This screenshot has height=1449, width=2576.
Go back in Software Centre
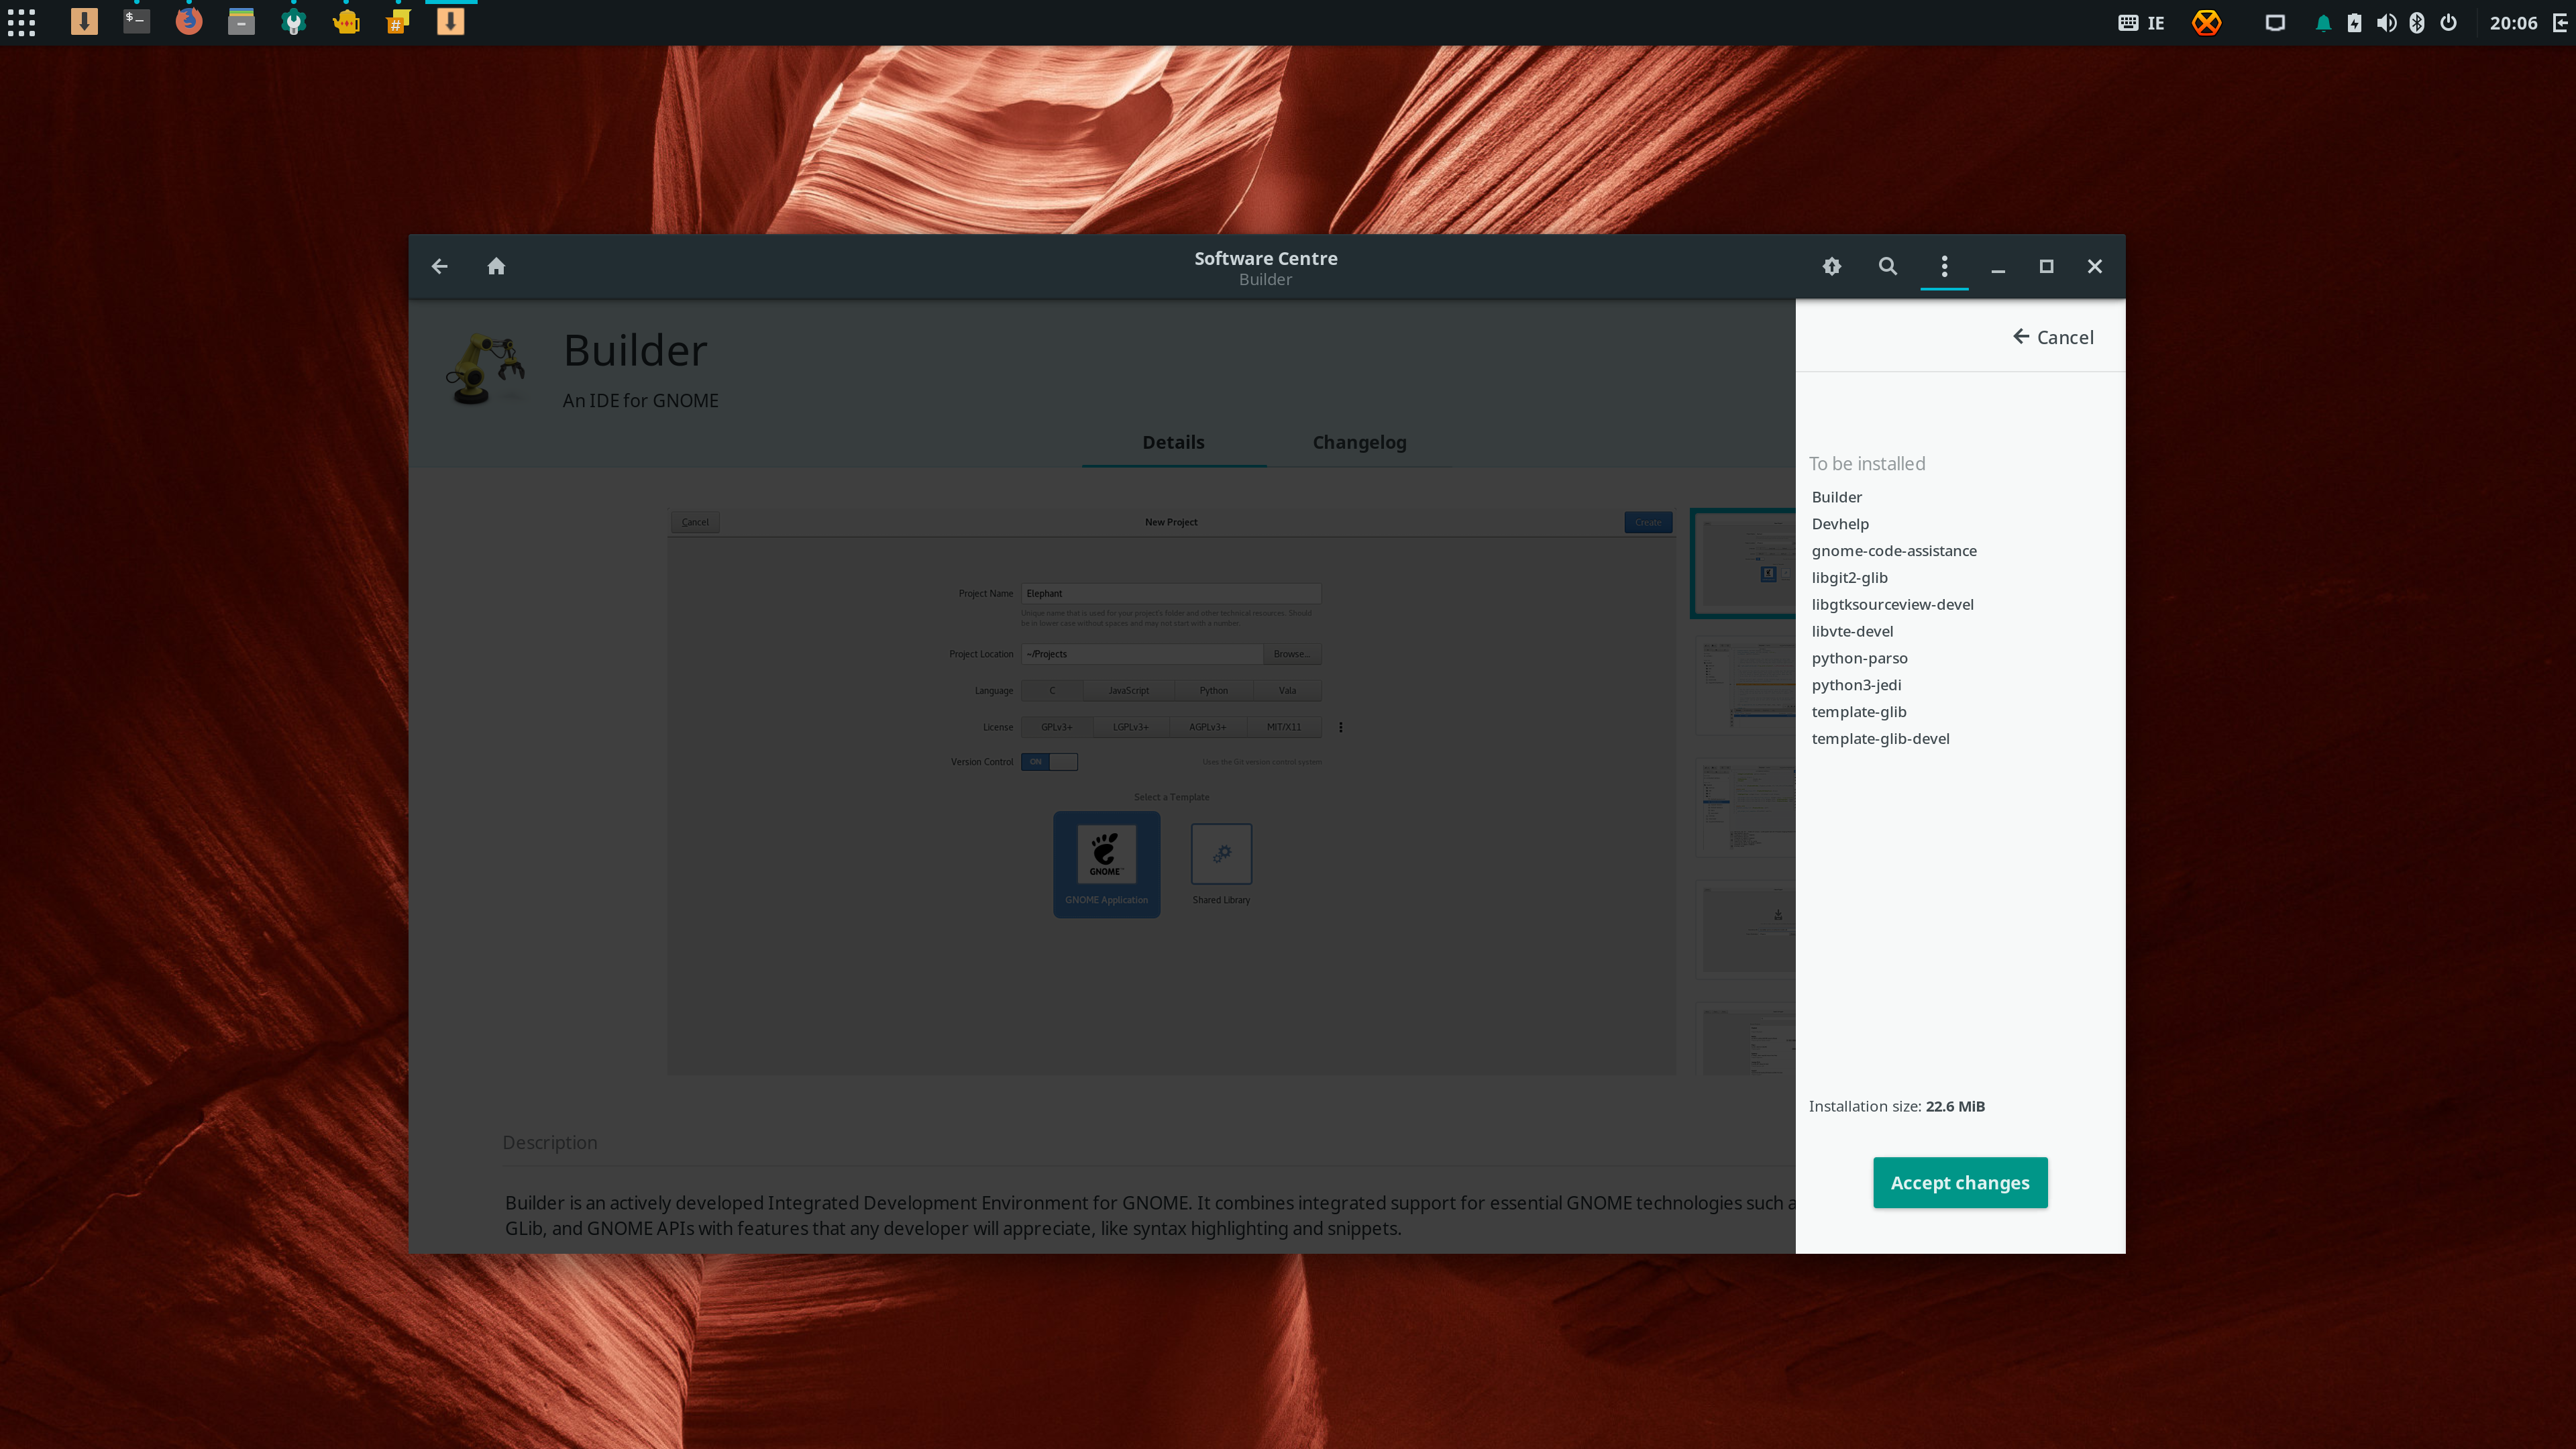[439, 266]
